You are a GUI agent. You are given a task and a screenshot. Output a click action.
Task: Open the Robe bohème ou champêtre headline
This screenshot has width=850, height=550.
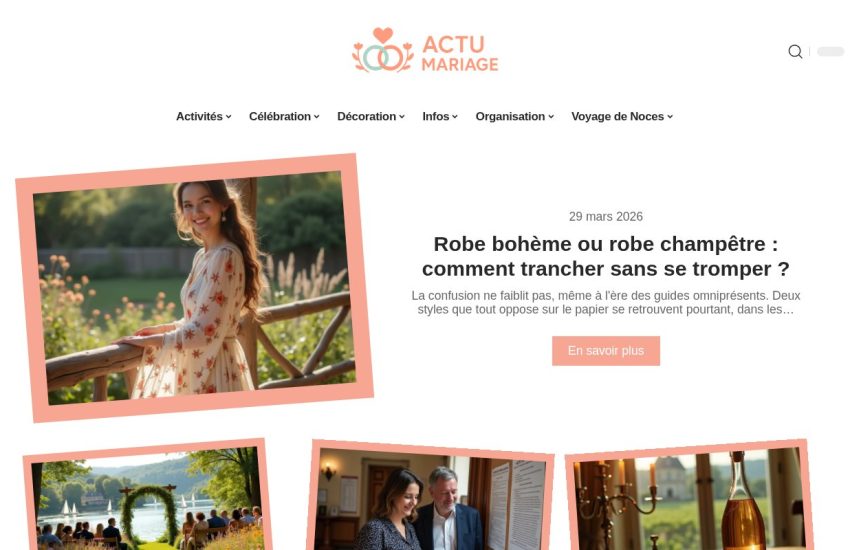coord(606,256)
